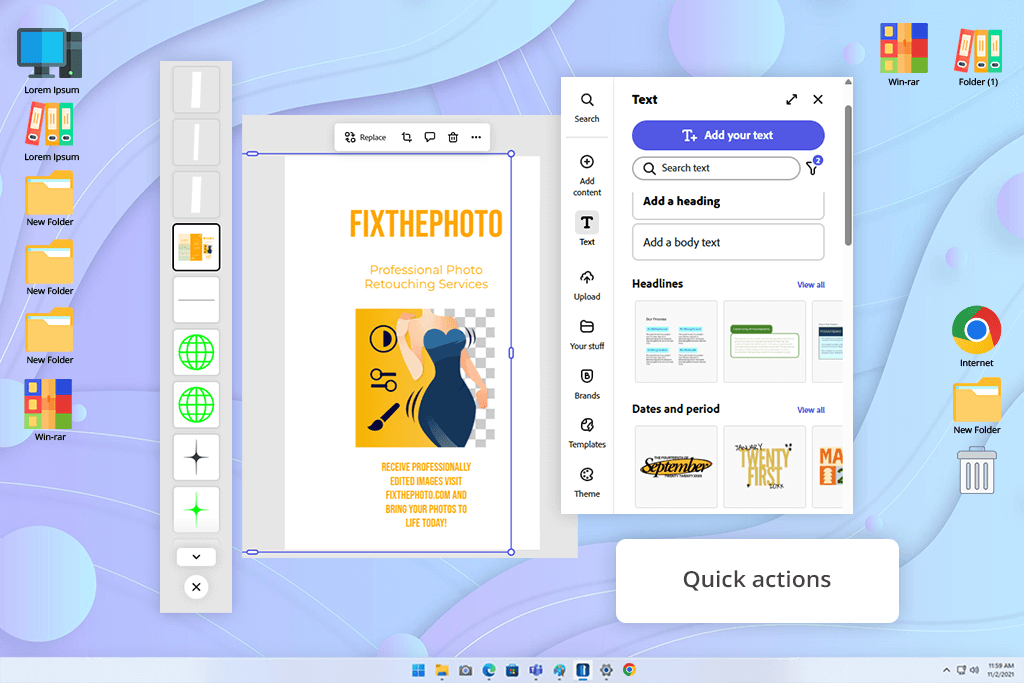Close the shapes strip with X button
1024x683 pixels.
[x=196, y=587]
